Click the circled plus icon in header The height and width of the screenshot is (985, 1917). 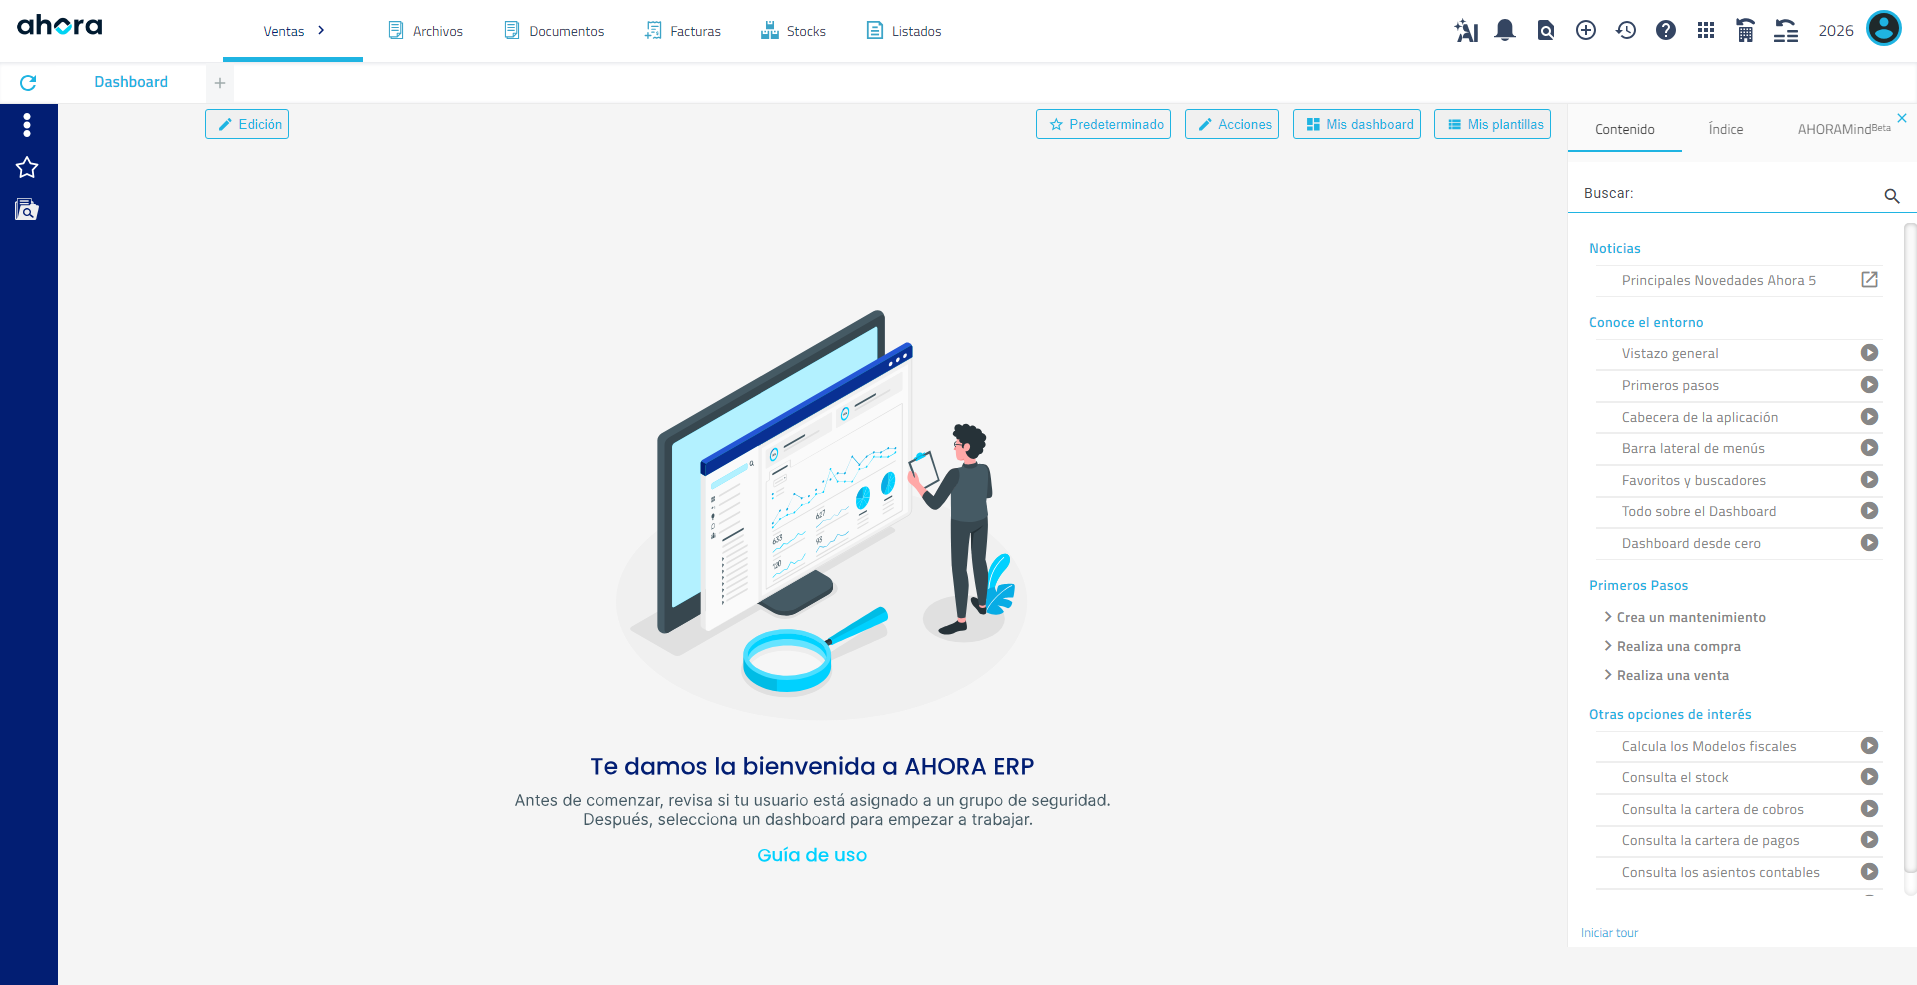tap(1586, 31)
